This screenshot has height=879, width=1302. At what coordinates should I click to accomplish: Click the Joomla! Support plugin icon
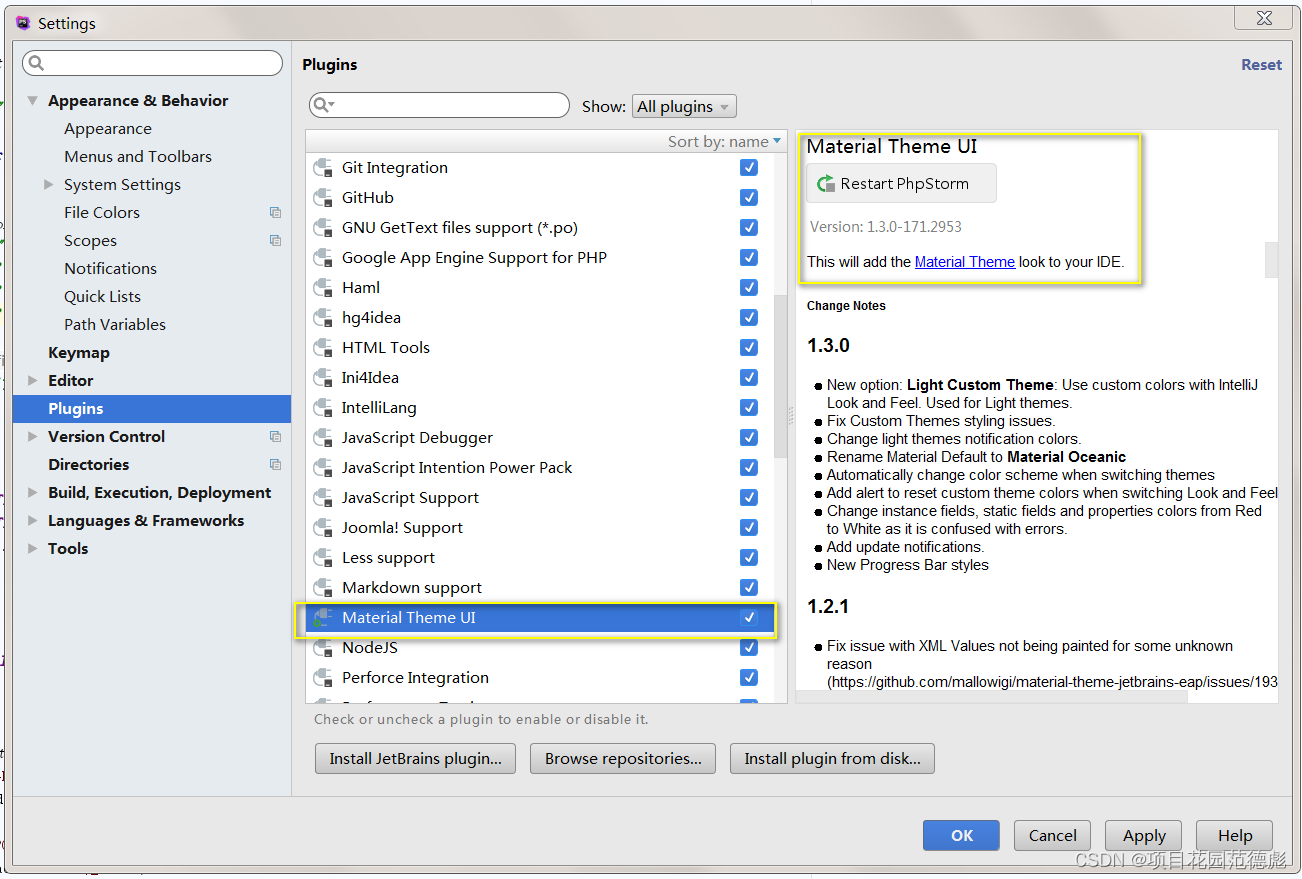pyautogui.click(x=323, y=528)
